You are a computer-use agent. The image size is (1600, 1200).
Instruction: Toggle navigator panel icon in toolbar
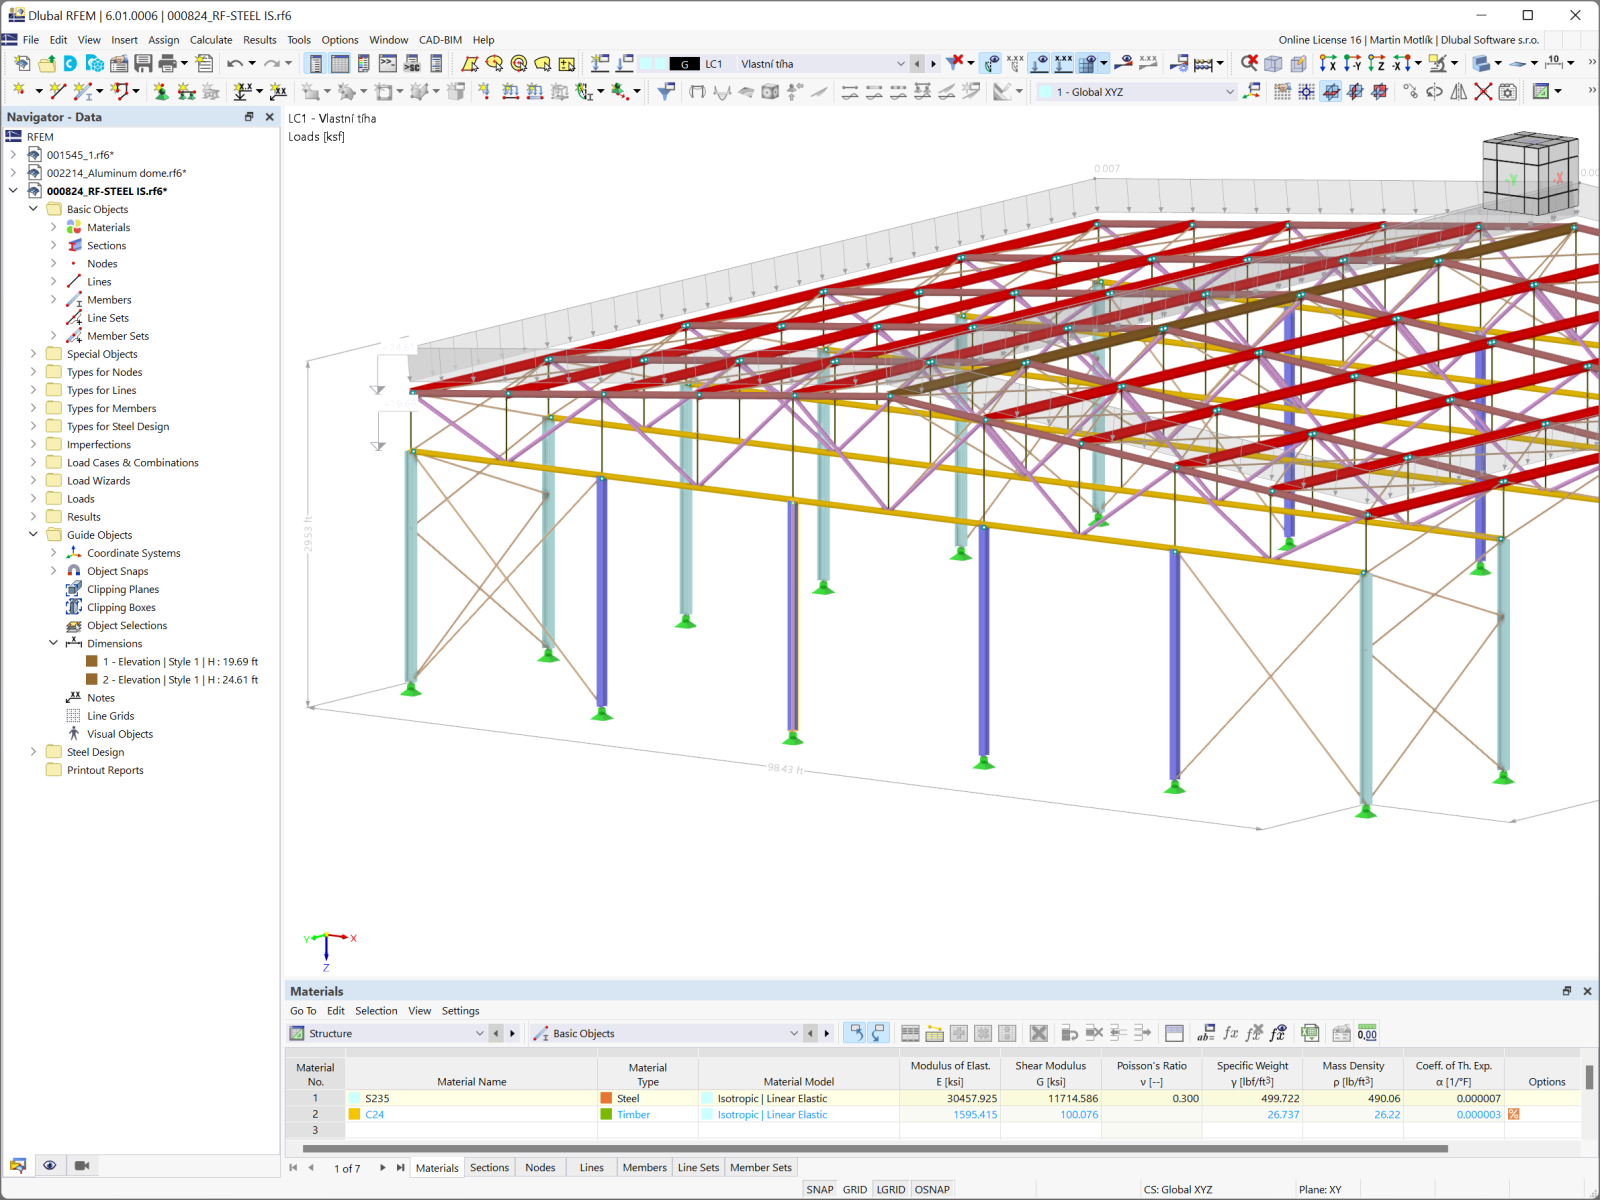pyautogui.click(x=315, y=63)
